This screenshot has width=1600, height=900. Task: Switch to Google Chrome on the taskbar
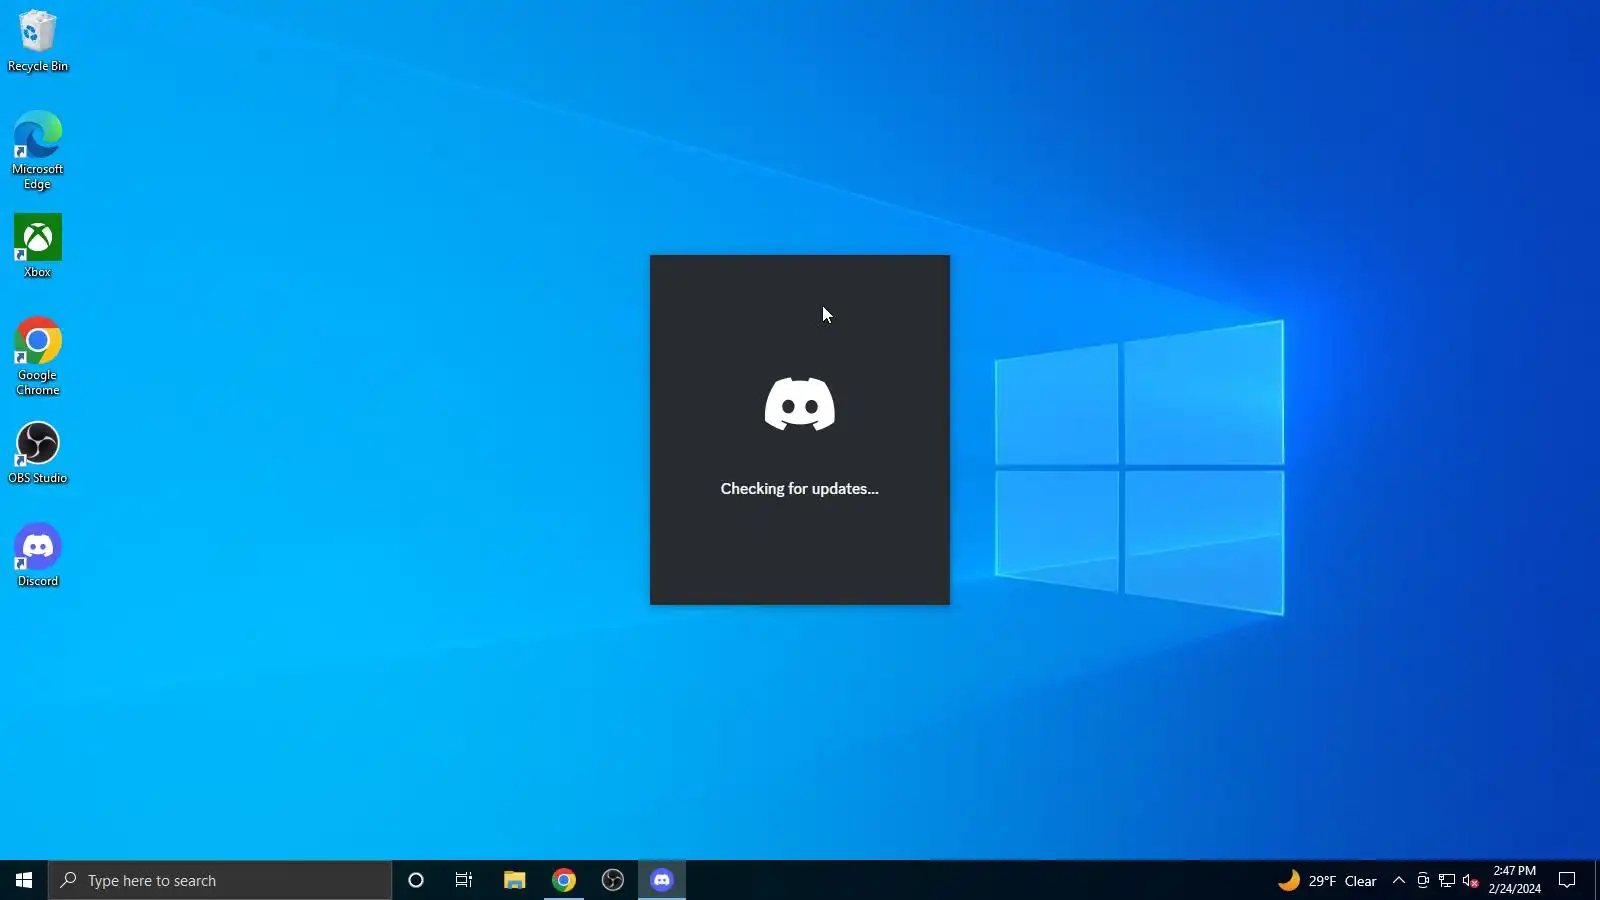point(564,880)
